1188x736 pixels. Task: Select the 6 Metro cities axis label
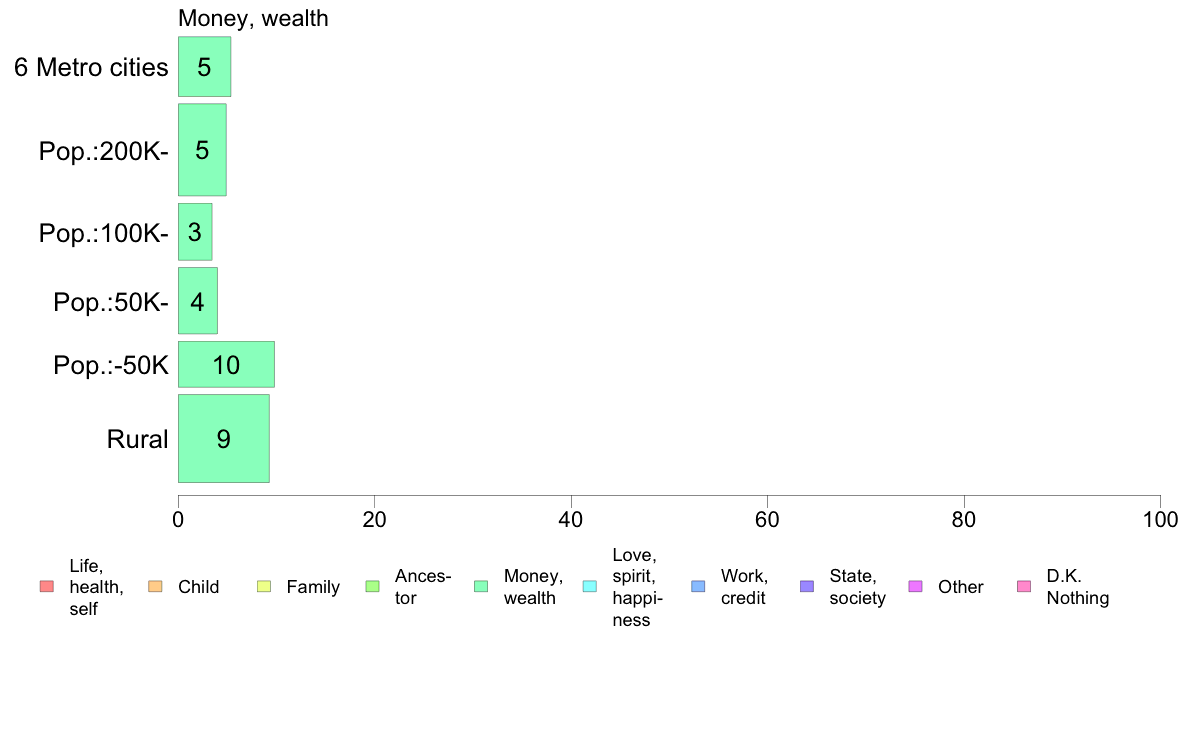tap(91, 67)
